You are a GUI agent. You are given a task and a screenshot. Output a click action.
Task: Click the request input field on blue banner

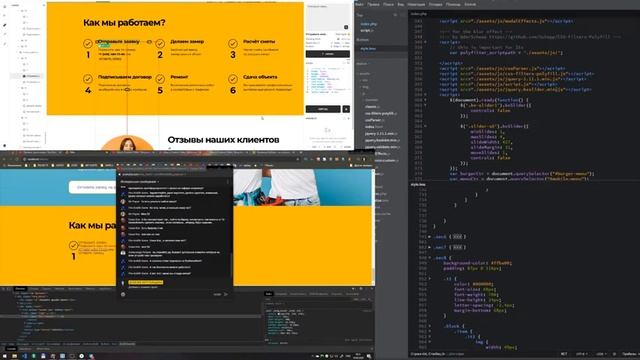click(x=93, y=187)
